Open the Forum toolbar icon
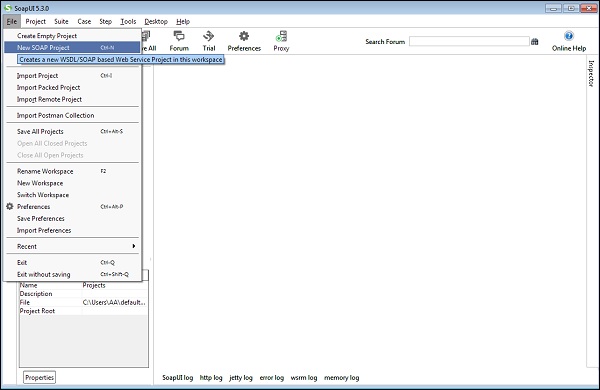Viewport: 600px width, 390px height. (x=179, y=36)
